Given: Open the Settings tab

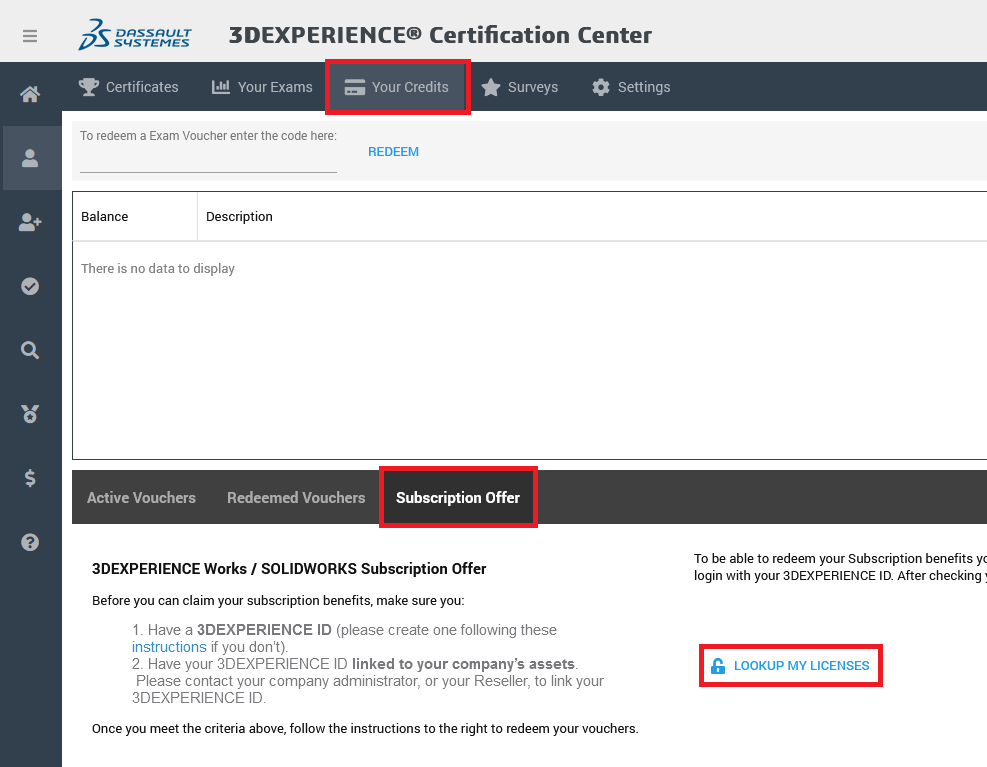Looking at the screenshot, I should pyautogui.click(x=631, y=87).
